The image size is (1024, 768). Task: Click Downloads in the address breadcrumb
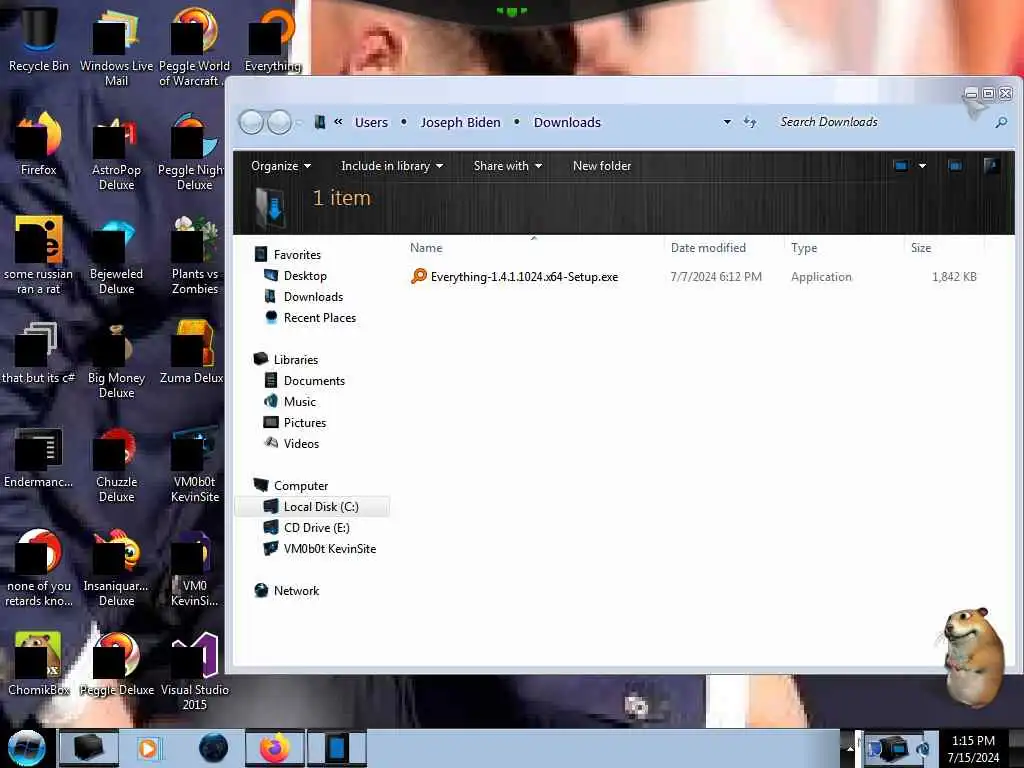point(567,122)
